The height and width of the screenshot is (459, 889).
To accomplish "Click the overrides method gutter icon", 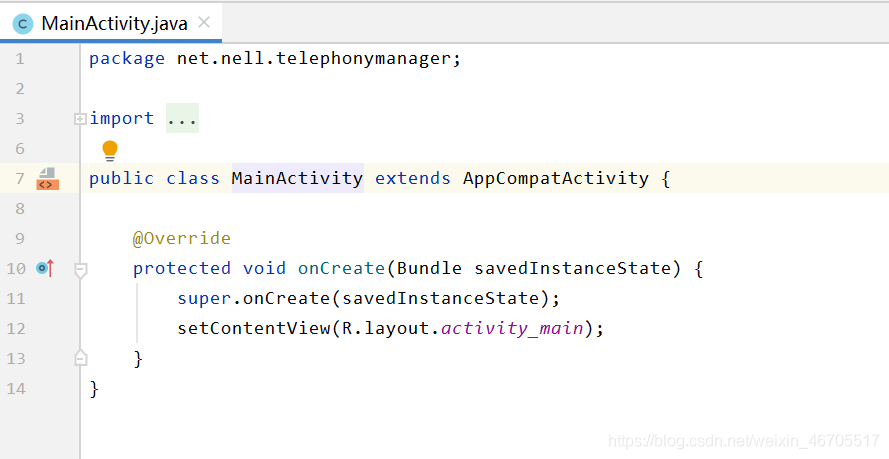I will (x=45, y=268).
